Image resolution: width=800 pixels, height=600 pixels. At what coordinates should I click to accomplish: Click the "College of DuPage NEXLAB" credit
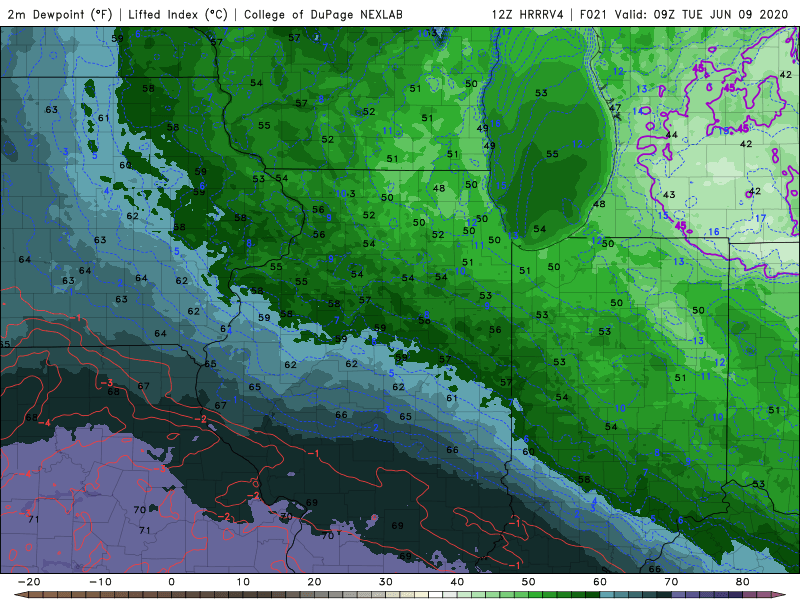(x=323, y=14)
